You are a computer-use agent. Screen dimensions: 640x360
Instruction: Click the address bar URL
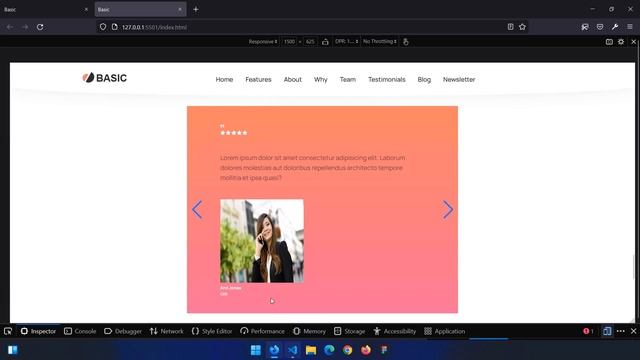154,27
